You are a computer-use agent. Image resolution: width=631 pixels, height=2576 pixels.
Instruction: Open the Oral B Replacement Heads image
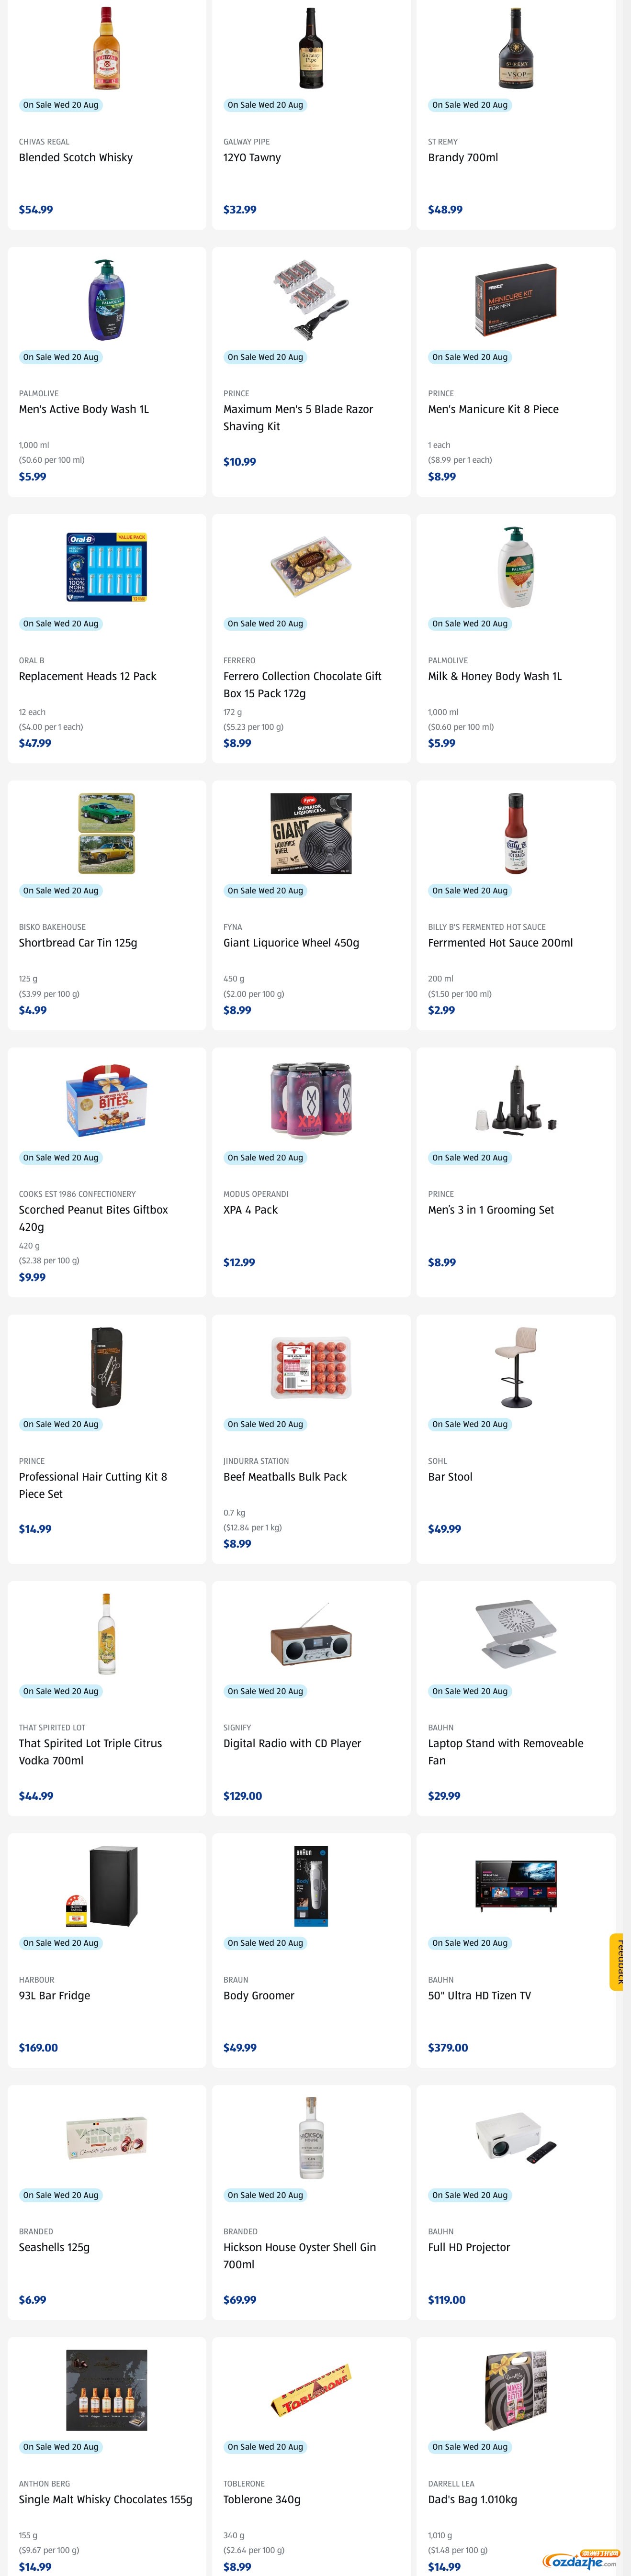point(107,567)
